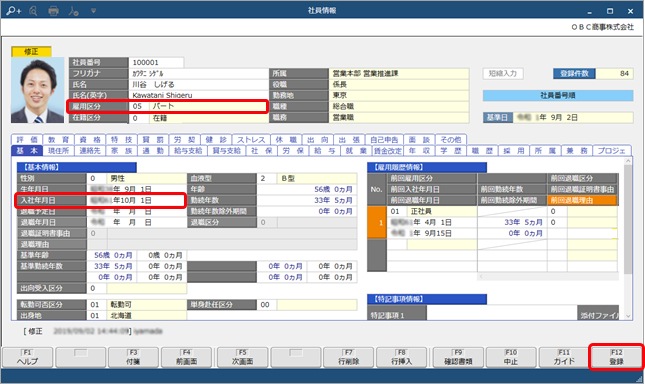Go to the 出張 tab
Image resolution: width=645 pixels, height=384 pixels.
(349, 140)
